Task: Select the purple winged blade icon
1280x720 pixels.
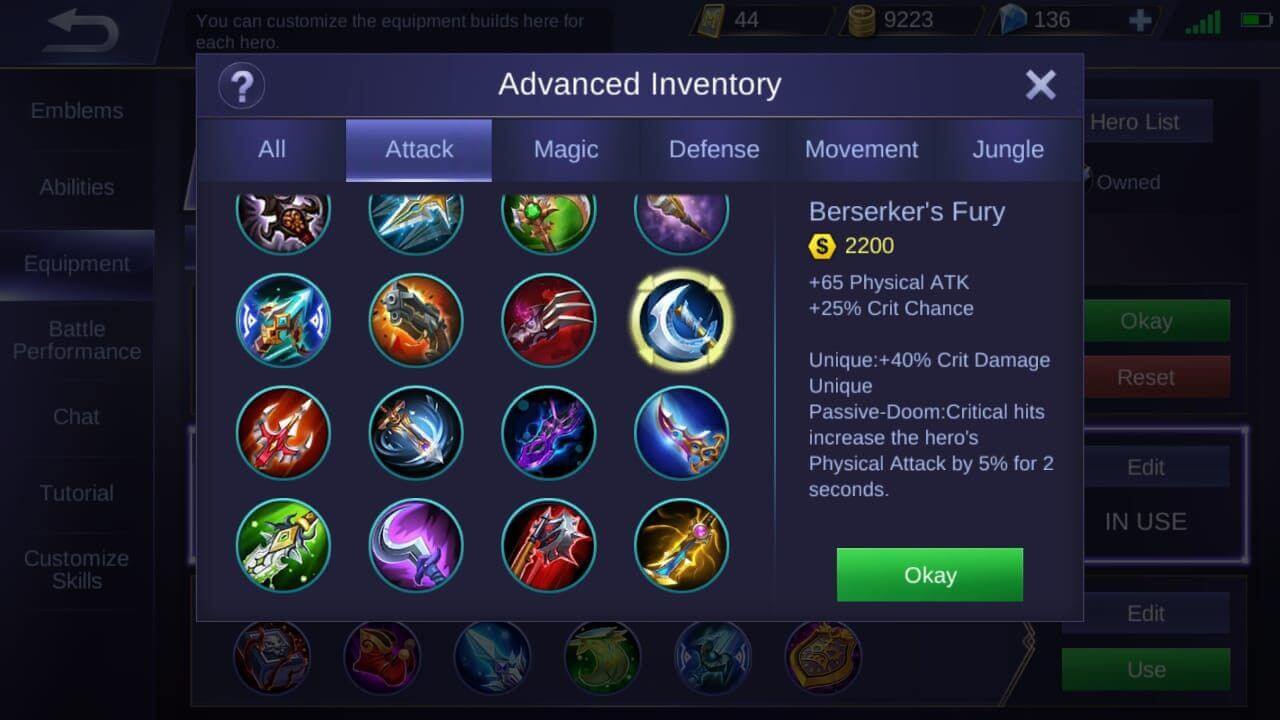Action: point(549,433)
